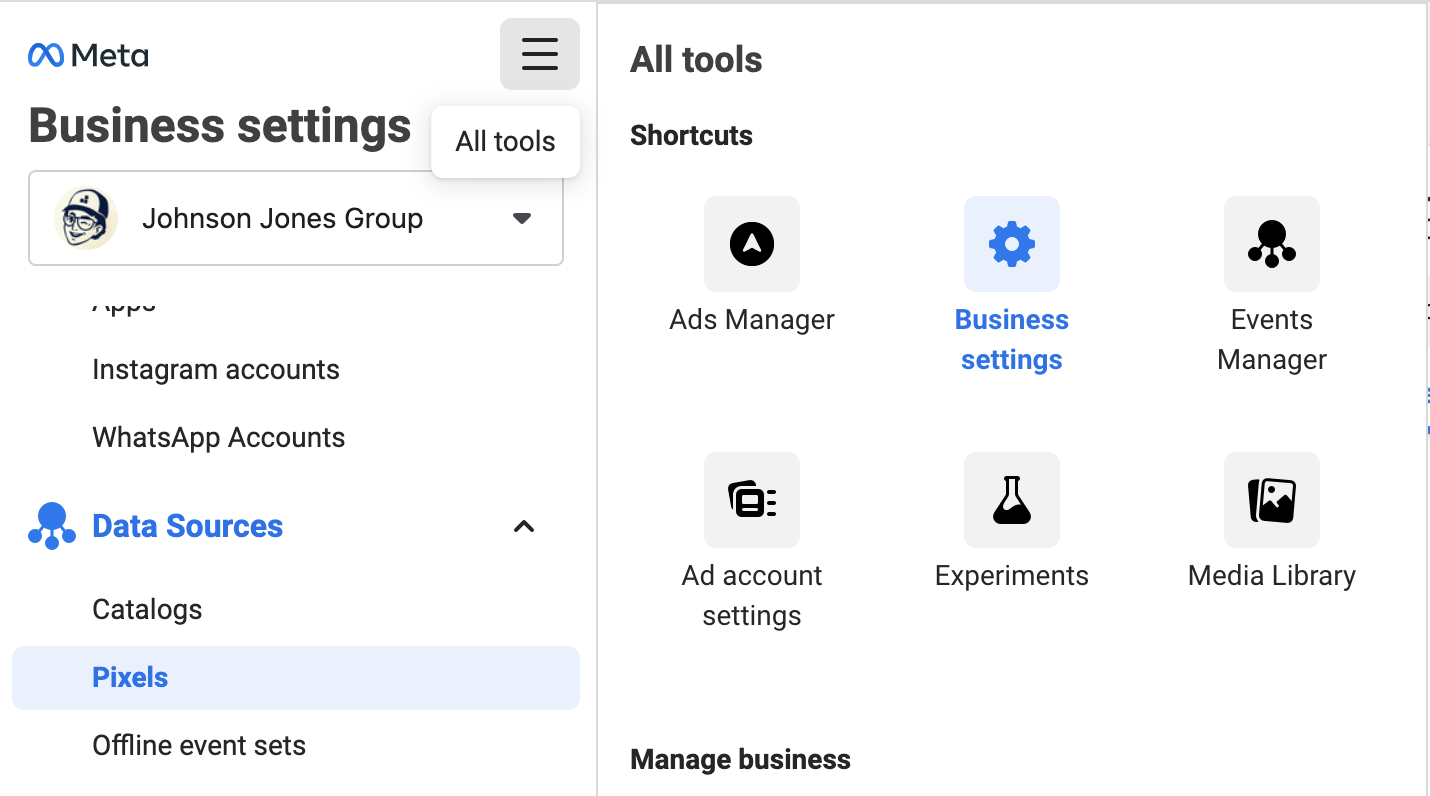Launch the Experiments flask icon

[x=1012, y=500]
